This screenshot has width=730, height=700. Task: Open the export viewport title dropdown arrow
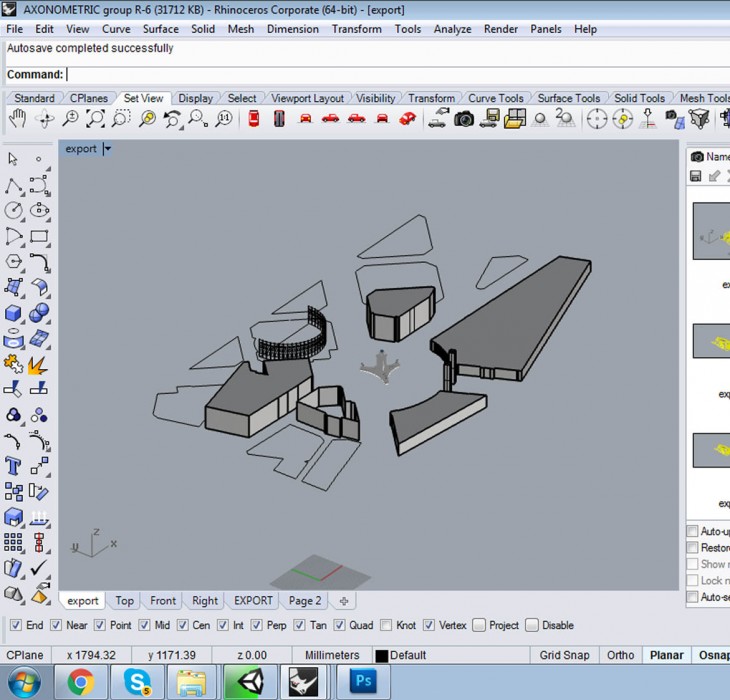click(107, 149)
